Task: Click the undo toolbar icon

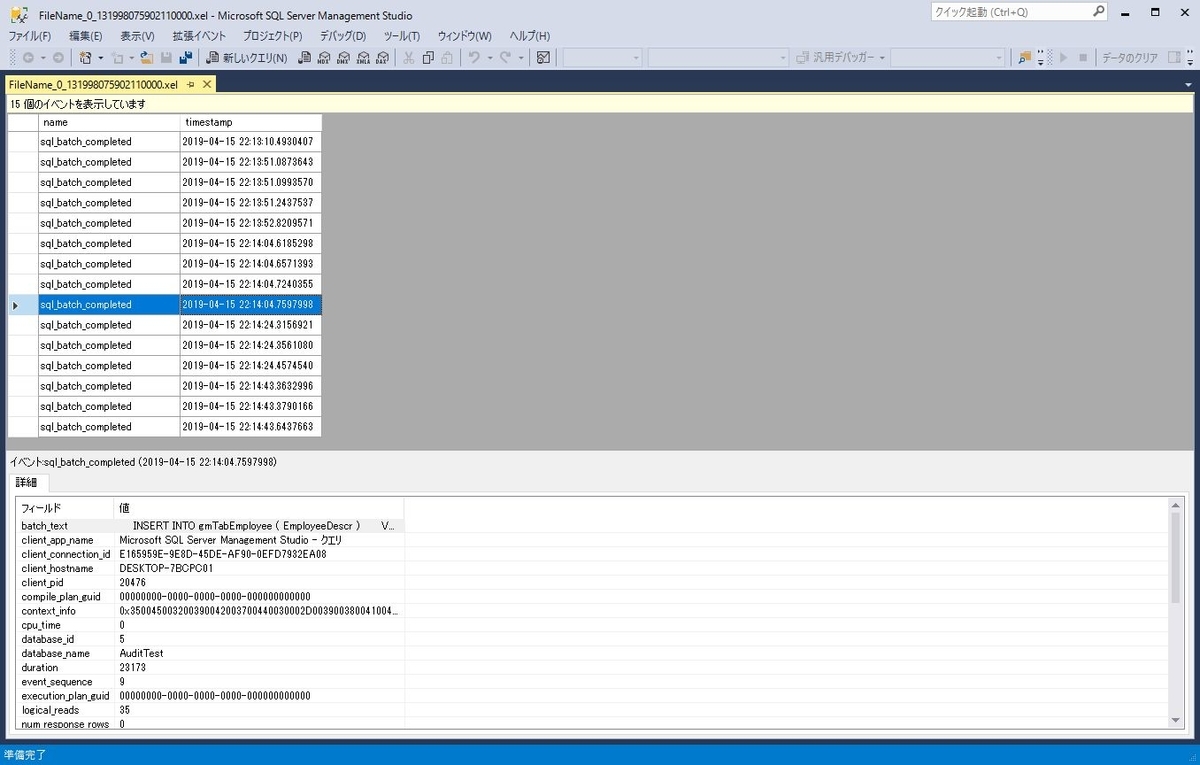Action: (475, 58)
